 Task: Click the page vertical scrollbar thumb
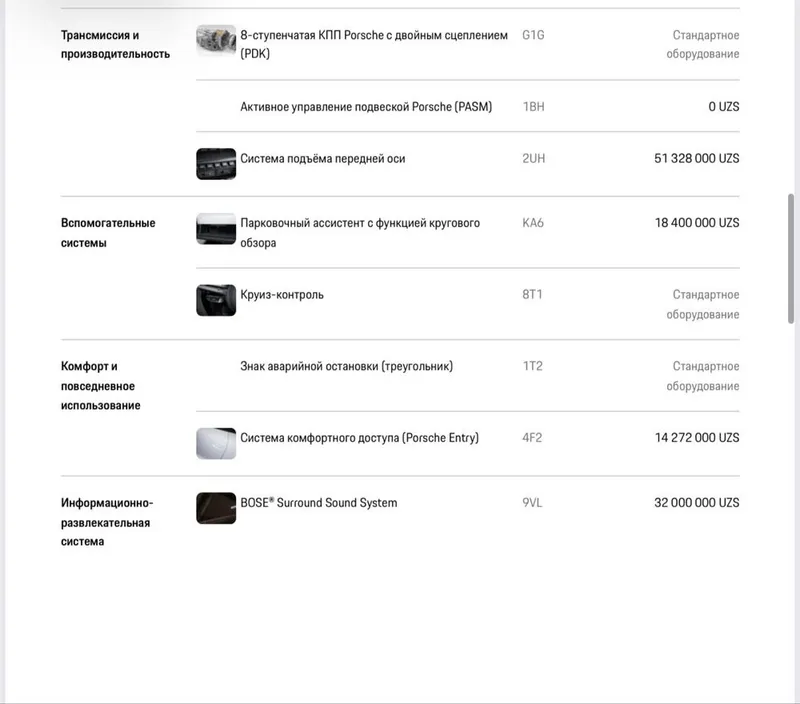(791, 258)
